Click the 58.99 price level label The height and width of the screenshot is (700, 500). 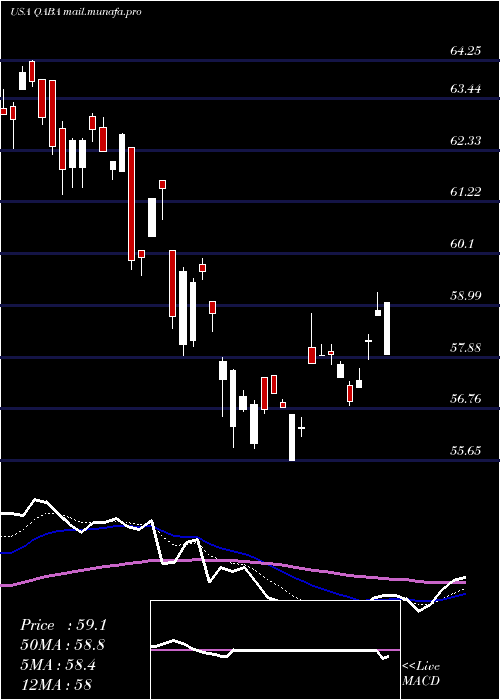coord(466,296)
